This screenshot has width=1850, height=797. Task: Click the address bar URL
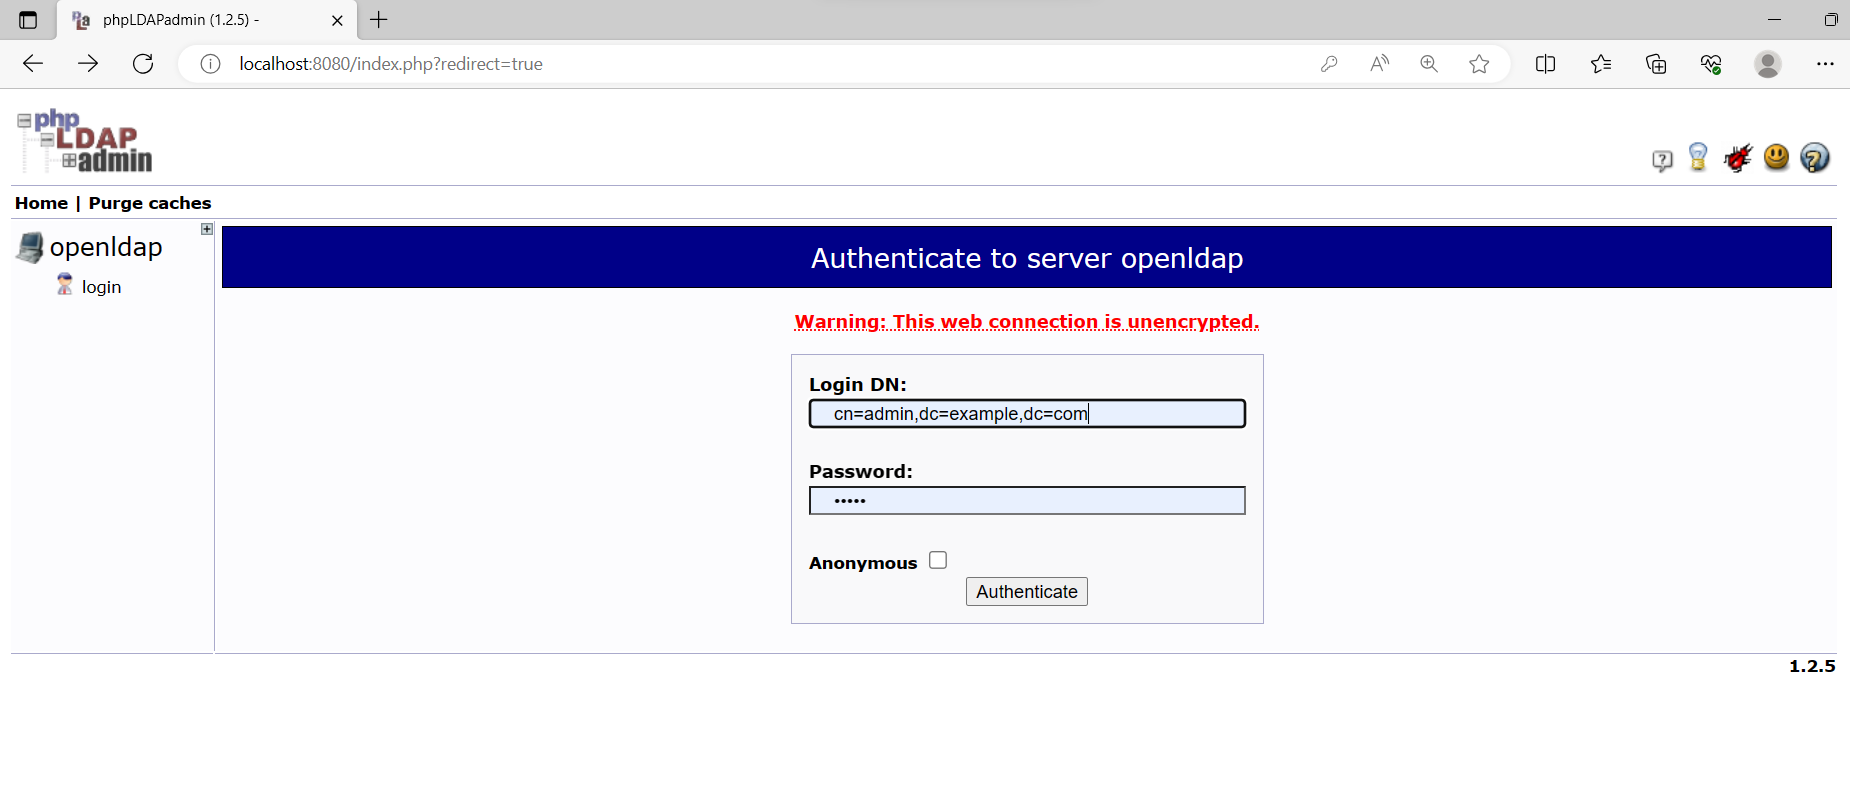(391, 64)
